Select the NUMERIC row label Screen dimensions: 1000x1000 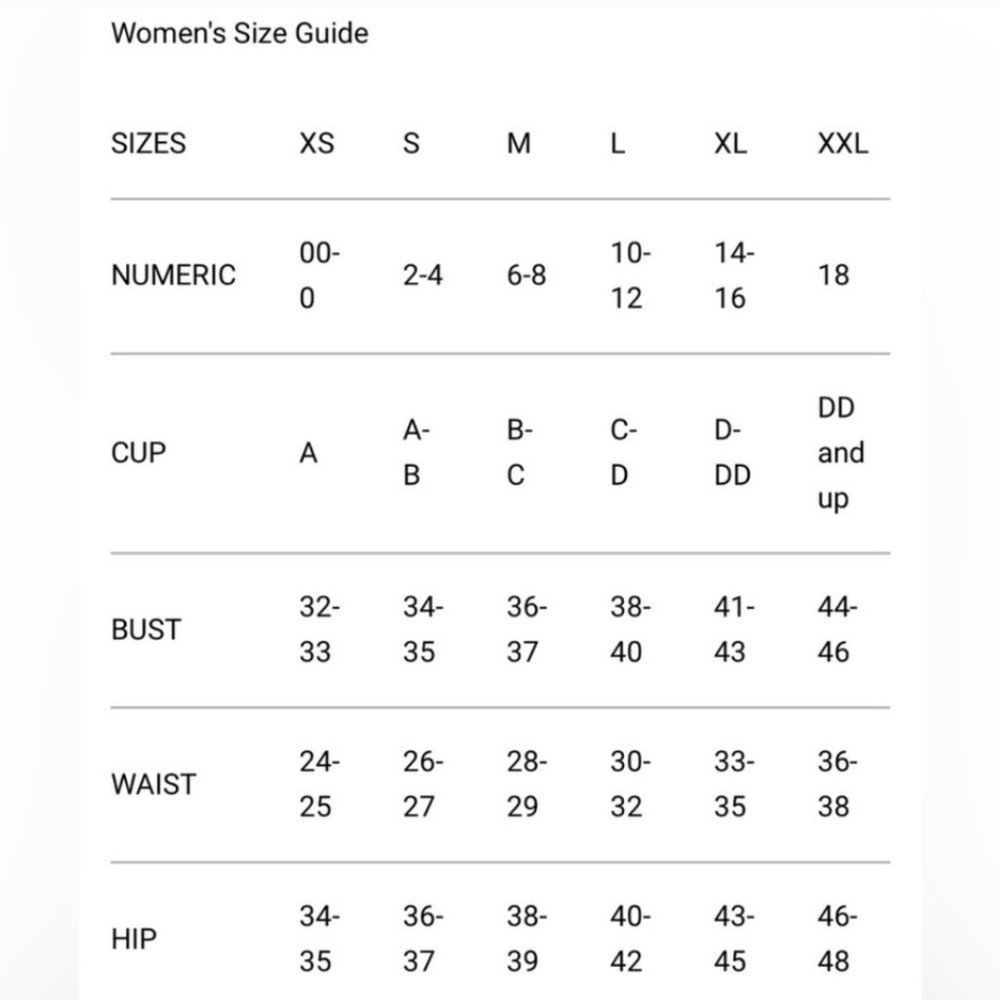point(174,275)
